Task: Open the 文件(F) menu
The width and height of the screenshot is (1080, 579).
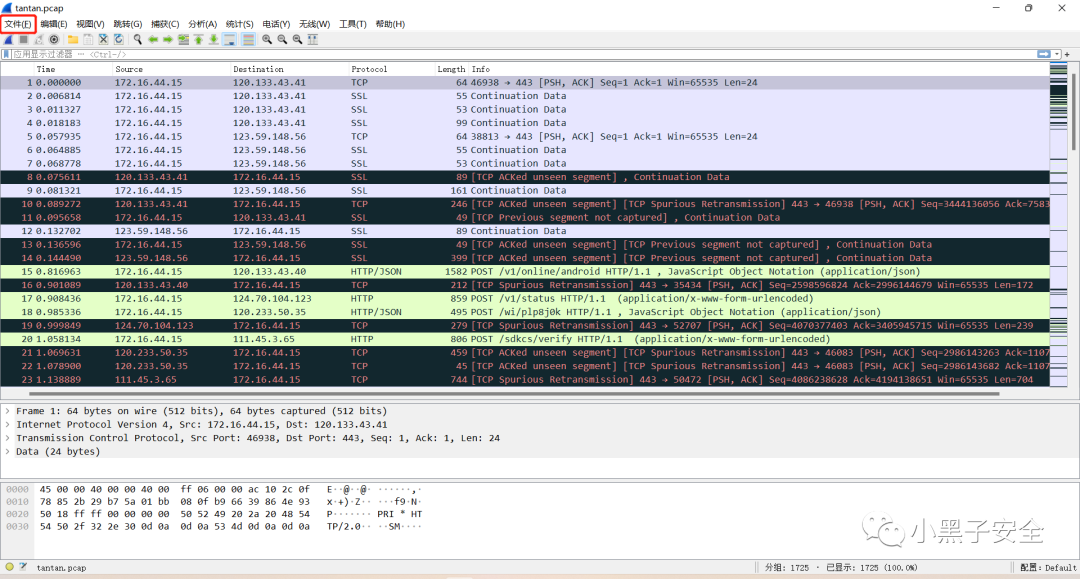Action: [18, 24]
